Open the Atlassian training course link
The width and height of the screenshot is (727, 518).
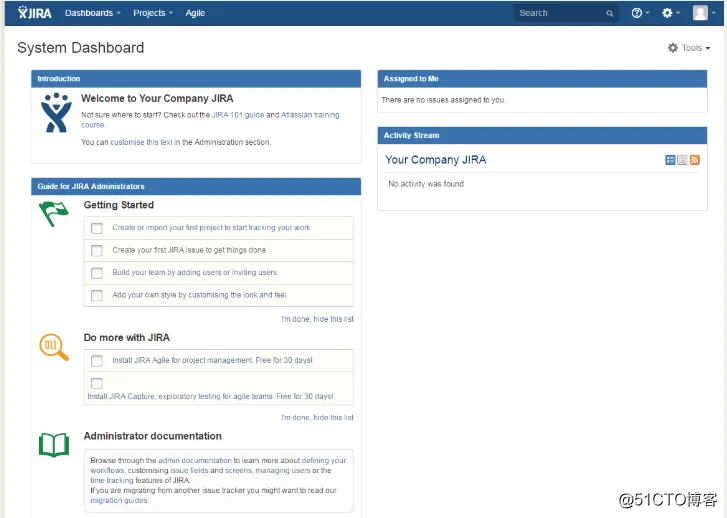(310, 115)
